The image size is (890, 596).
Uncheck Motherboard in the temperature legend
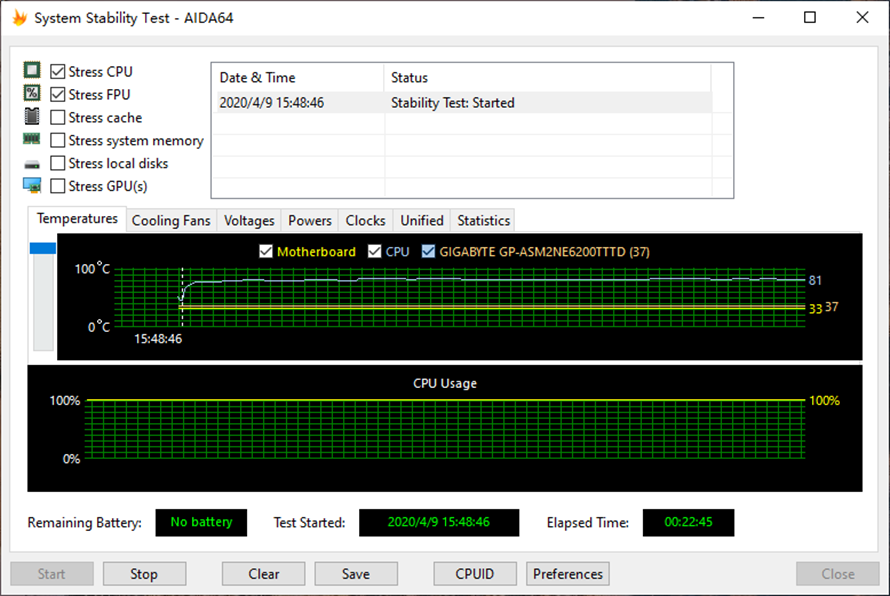266,251
